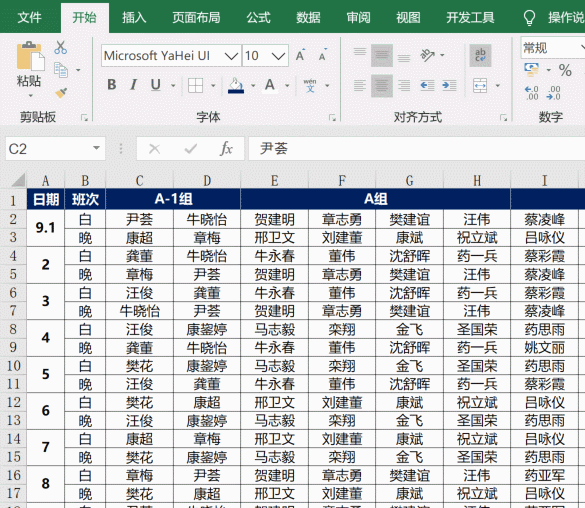This screenshot has width=585, height=508.
Task: Open the number format 常规 dropdown
Action: pos(582,47)
